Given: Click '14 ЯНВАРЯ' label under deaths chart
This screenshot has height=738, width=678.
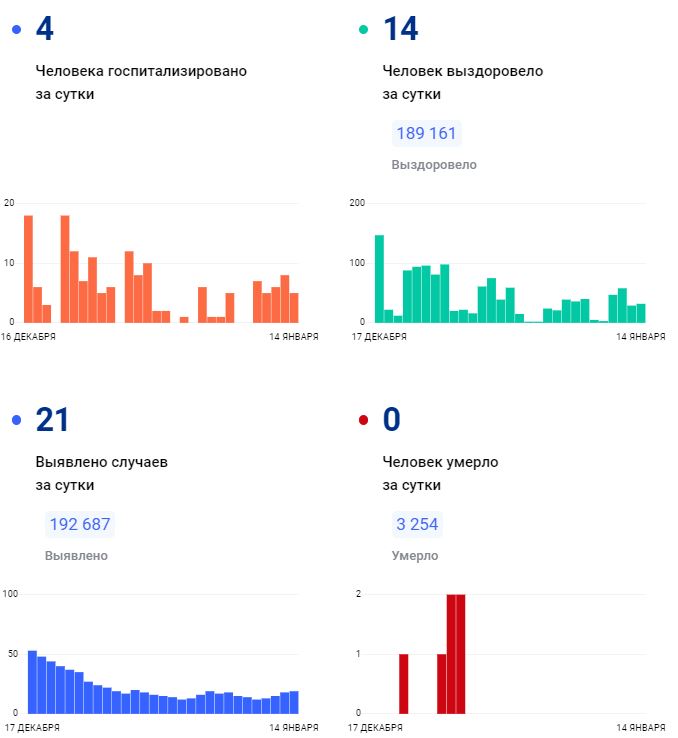Looking at the screenshot, I should (640, 727).
